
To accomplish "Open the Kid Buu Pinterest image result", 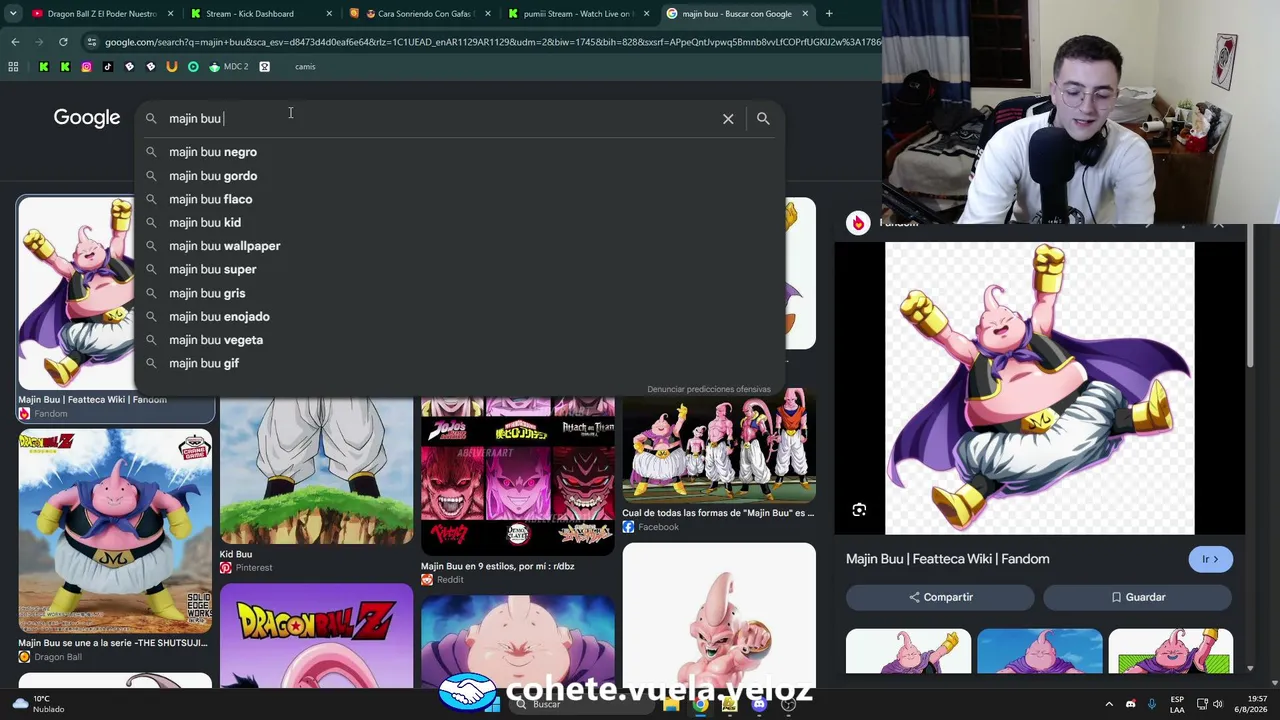I will 316,472.
